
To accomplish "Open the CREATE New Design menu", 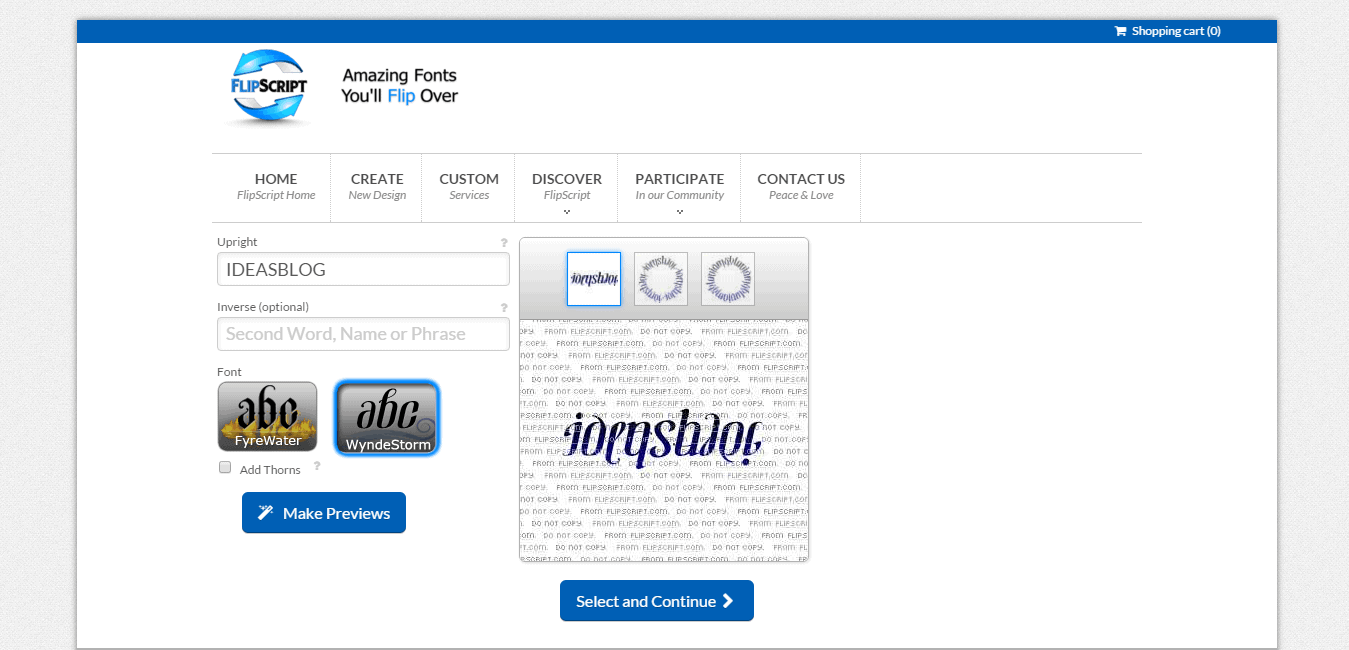I will pos(377,186).
